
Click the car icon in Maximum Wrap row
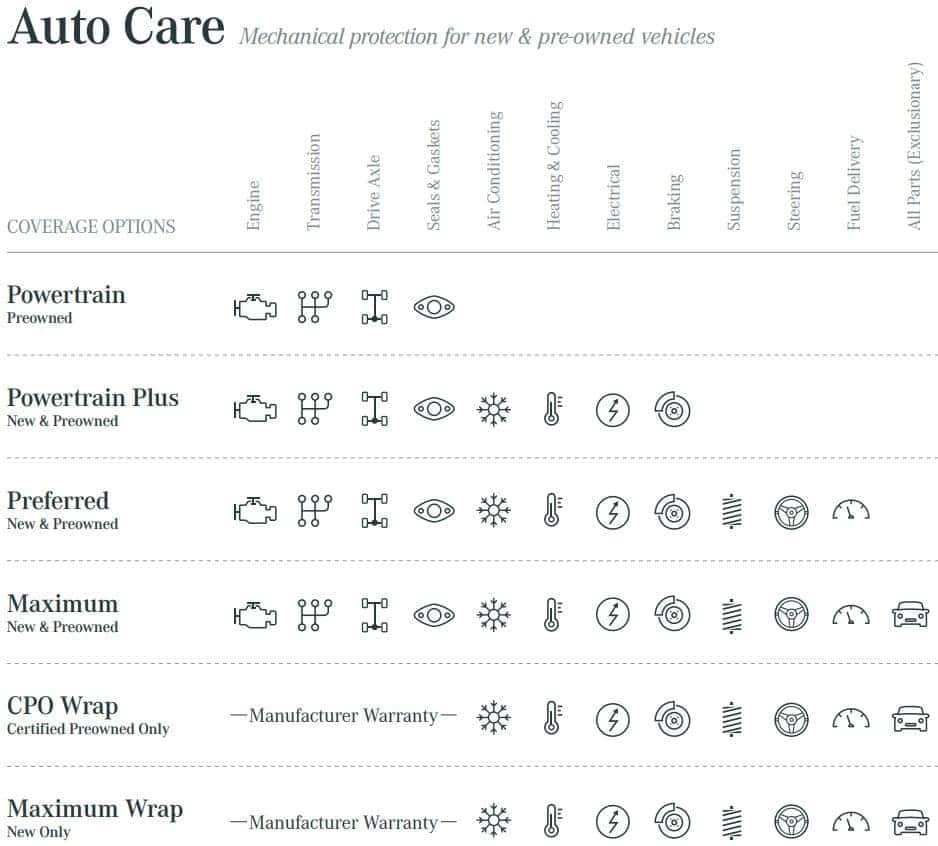point(910,822)
